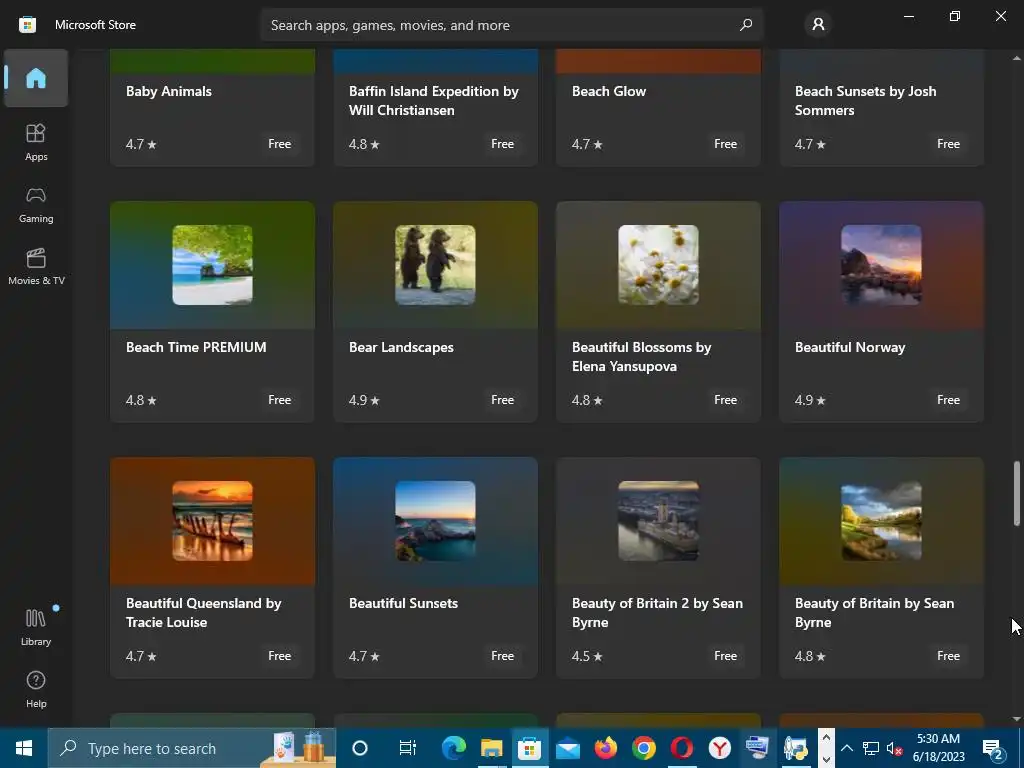This screenshot has height=768, width=1024.
Task: Open Beach Time PREMIUM thumbnail
Action: 212,265
